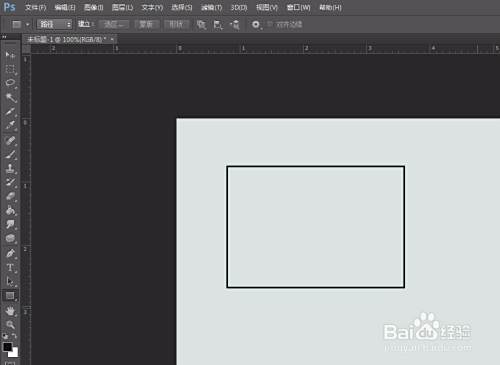This screenshot has height=365, width=500.
Task: Expand the tools panel double-arrow
Action: tap(4, 37)
